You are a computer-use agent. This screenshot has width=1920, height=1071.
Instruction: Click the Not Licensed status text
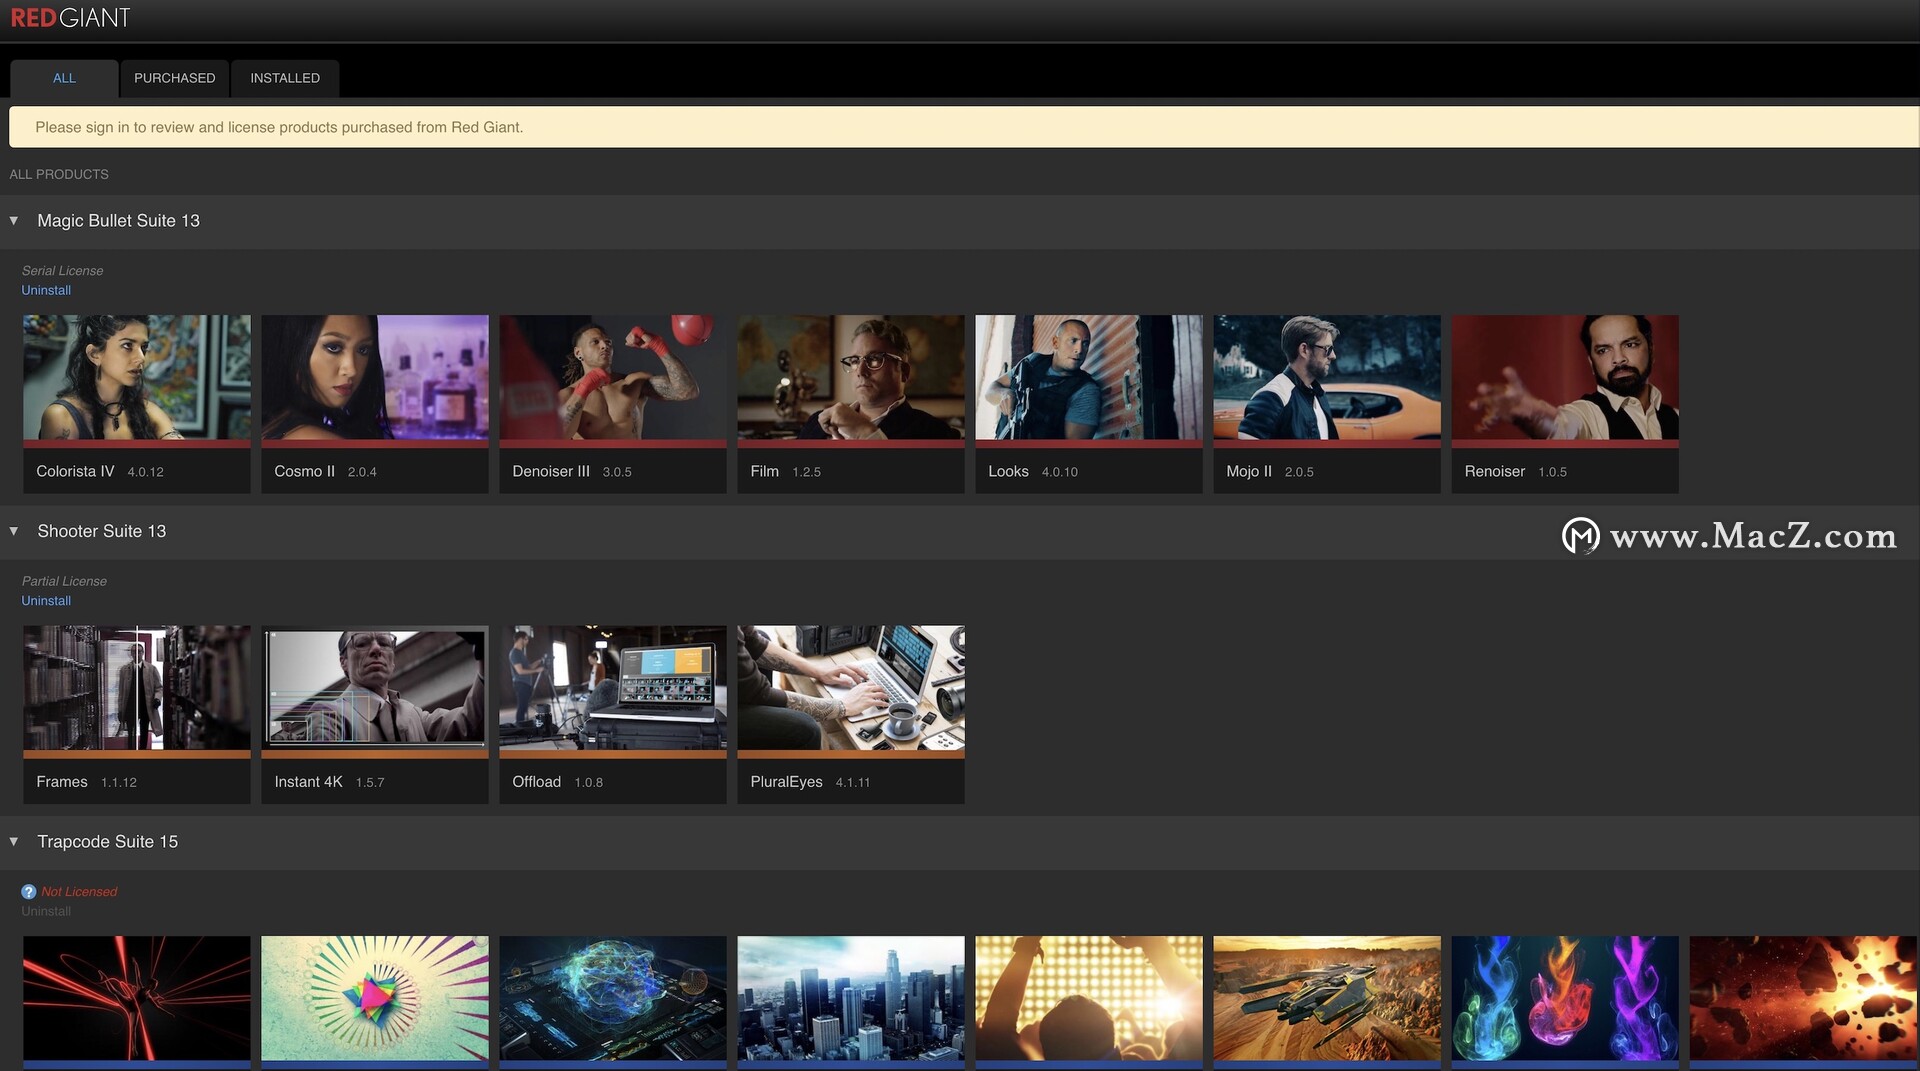pos(79,891)
